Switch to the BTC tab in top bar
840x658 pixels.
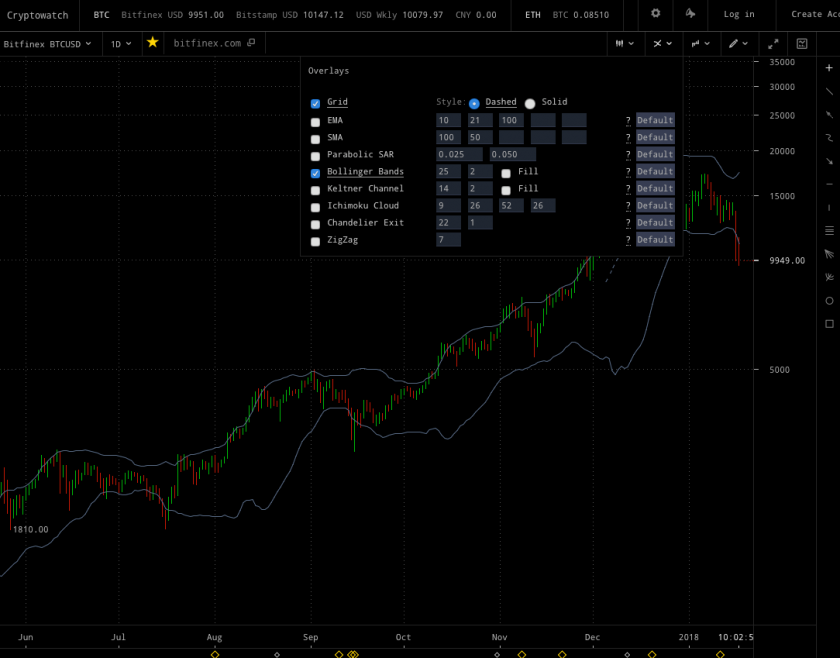pyautogui.click(x=101, y=15)
